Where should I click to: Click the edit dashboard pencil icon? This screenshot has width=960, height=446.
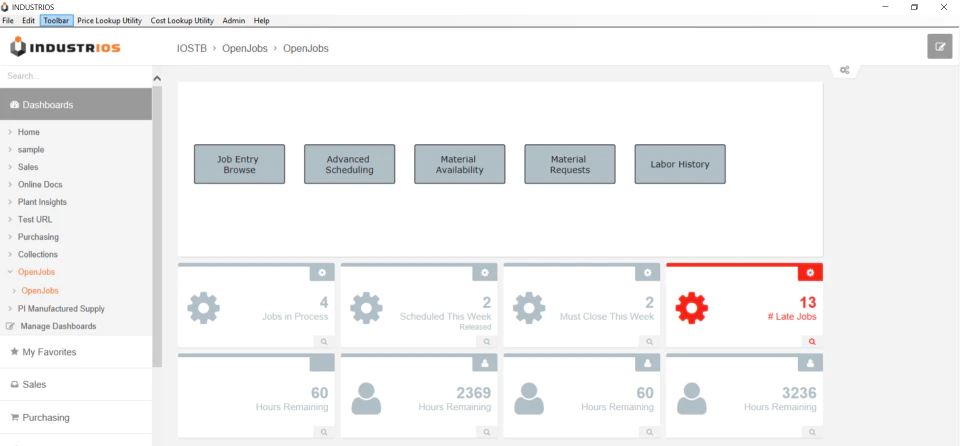point(940,47)
